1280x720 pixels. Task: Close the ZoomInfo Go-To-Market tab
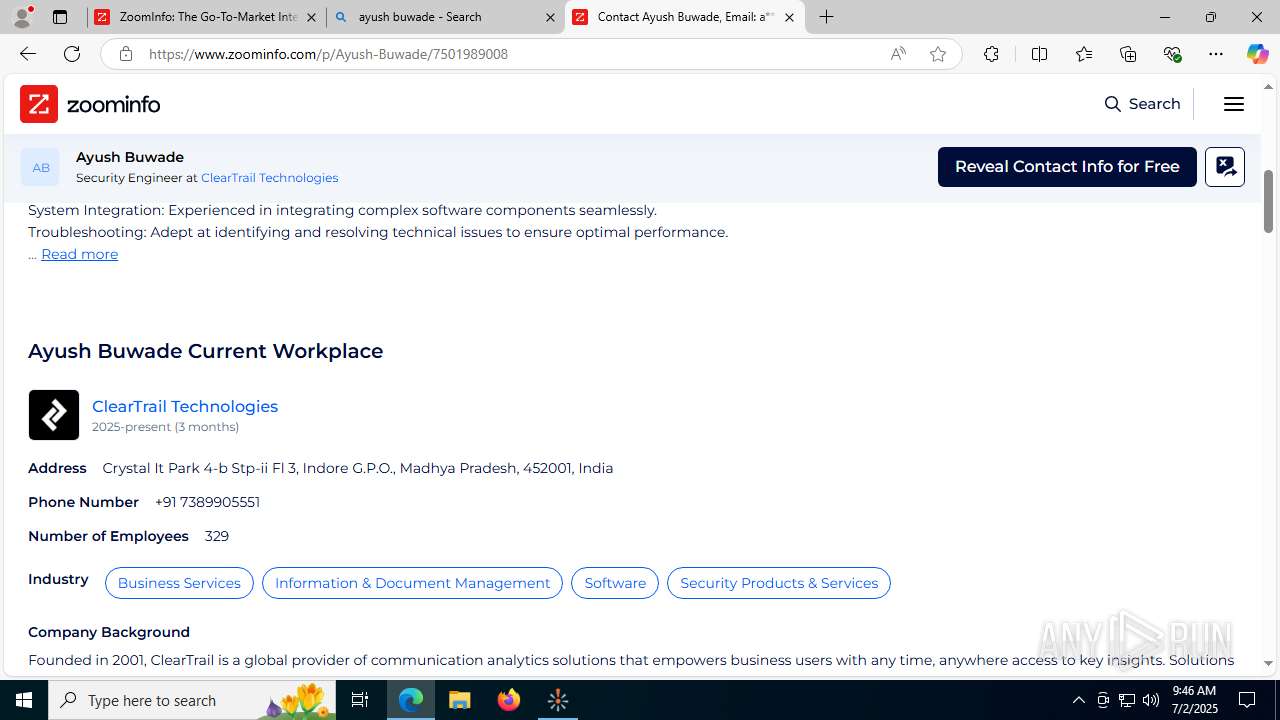tap(311, 17)
